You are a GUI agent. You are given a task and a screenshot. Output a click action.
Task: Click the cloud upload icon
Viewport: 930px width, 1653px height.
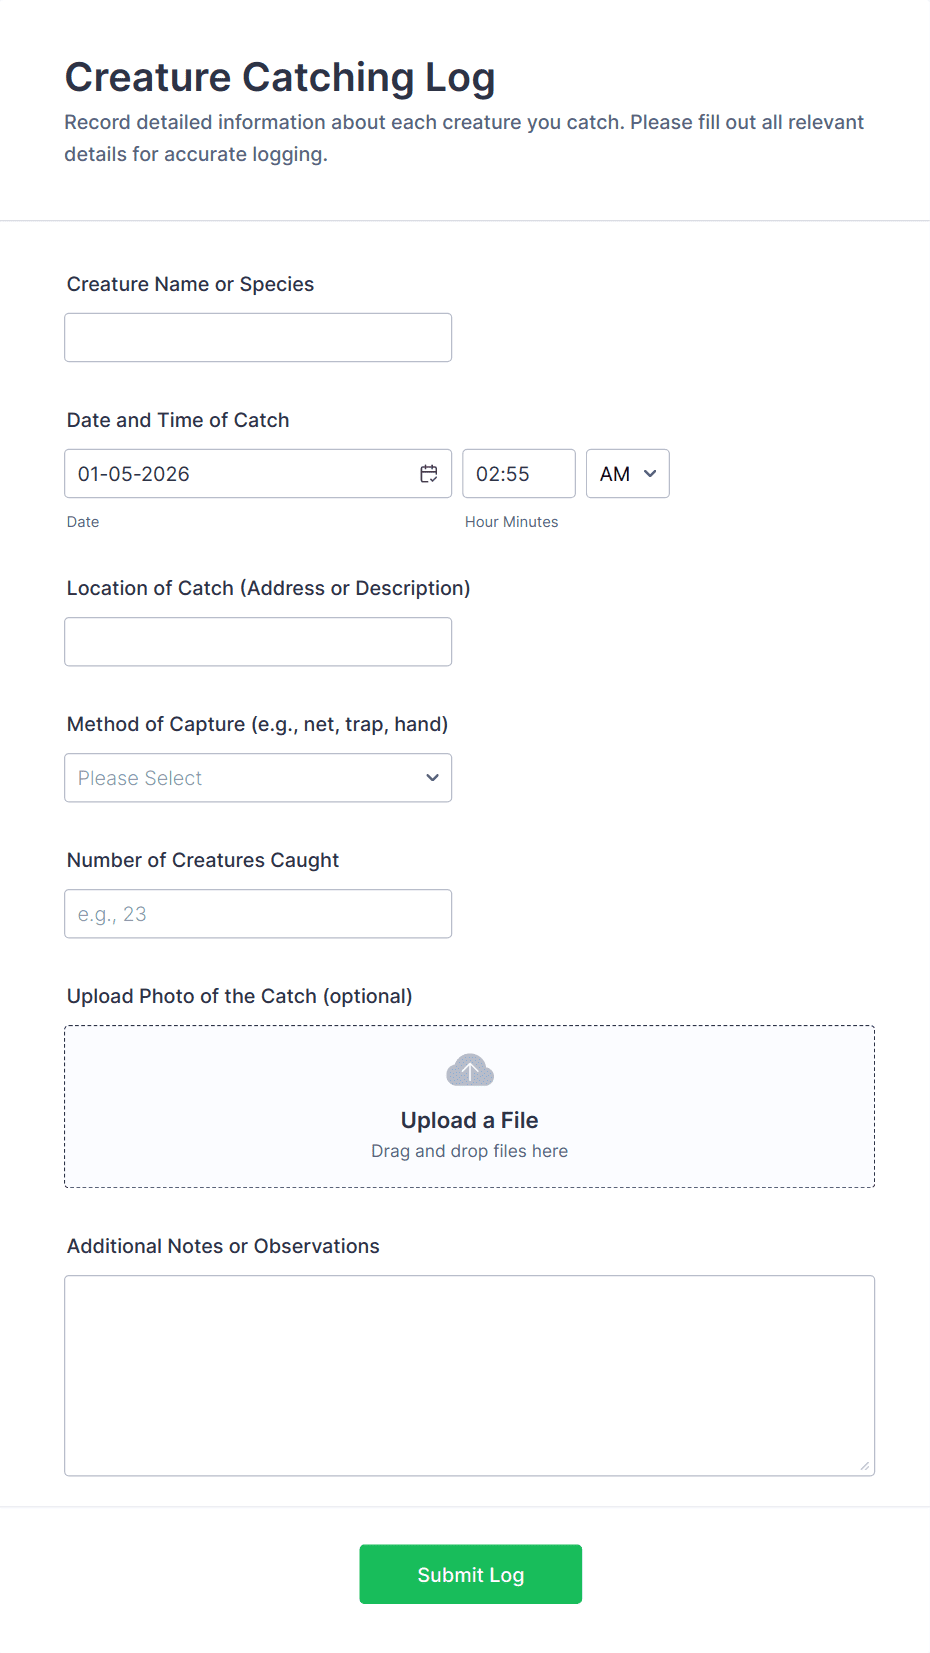(x=469, y=1069)
